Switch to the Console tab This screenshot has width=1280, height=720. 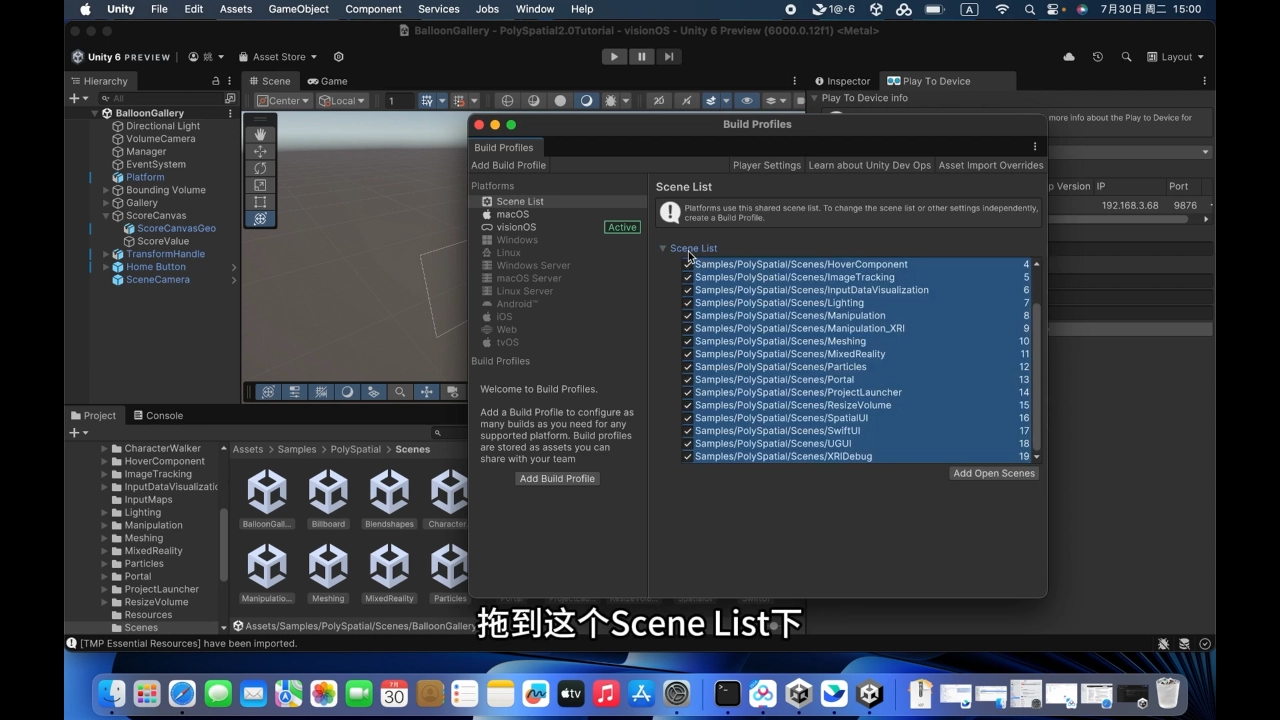coord(157,416)
